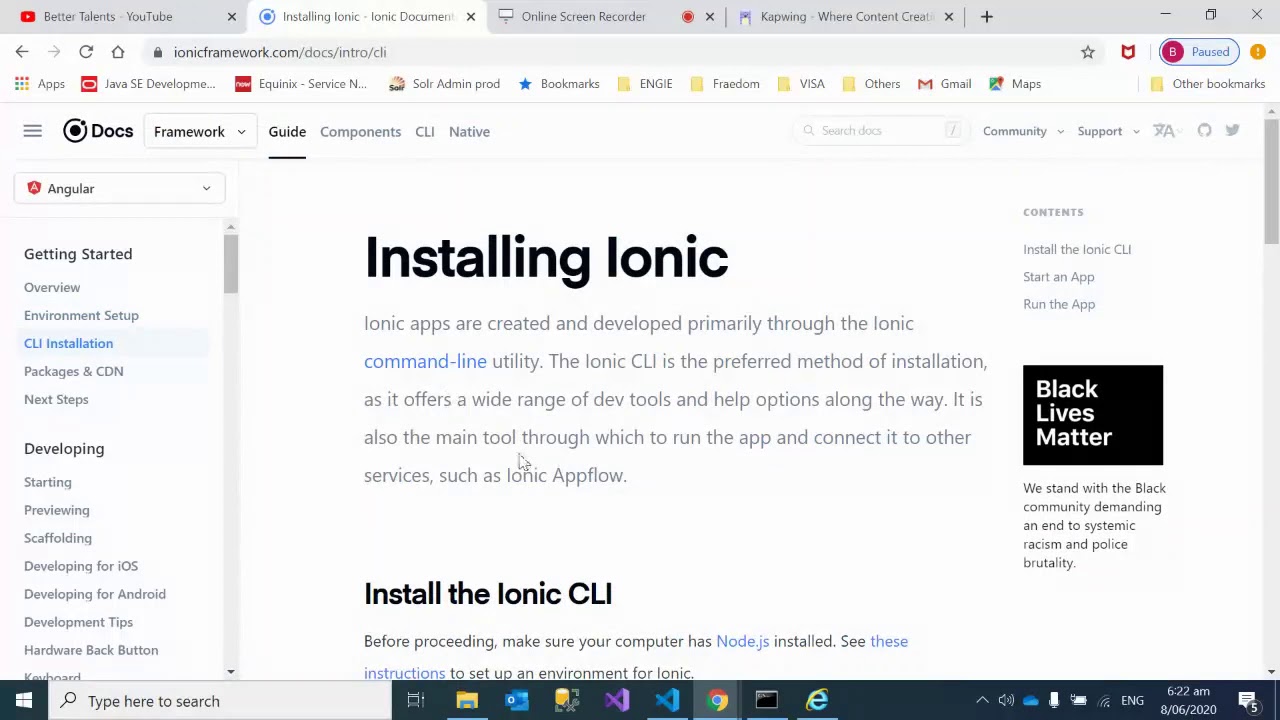Open the Gmail bookmark

tap(945, 84)
